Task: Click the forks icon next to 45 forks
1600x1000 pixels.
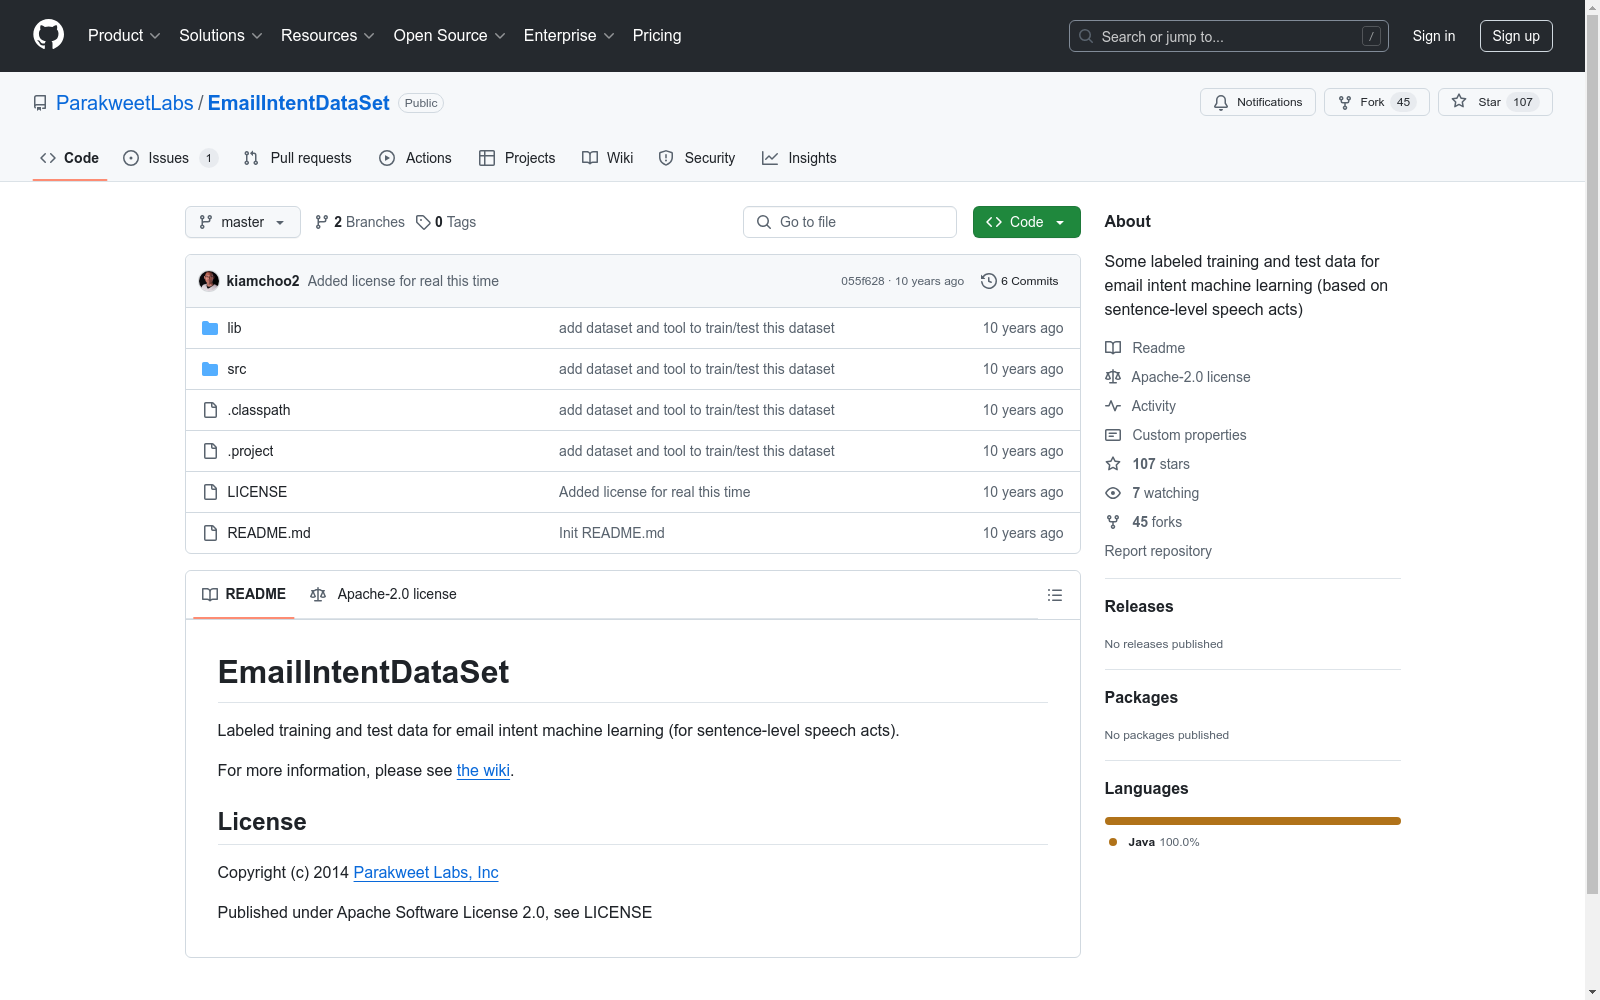Action: (x=1113, y=522)
